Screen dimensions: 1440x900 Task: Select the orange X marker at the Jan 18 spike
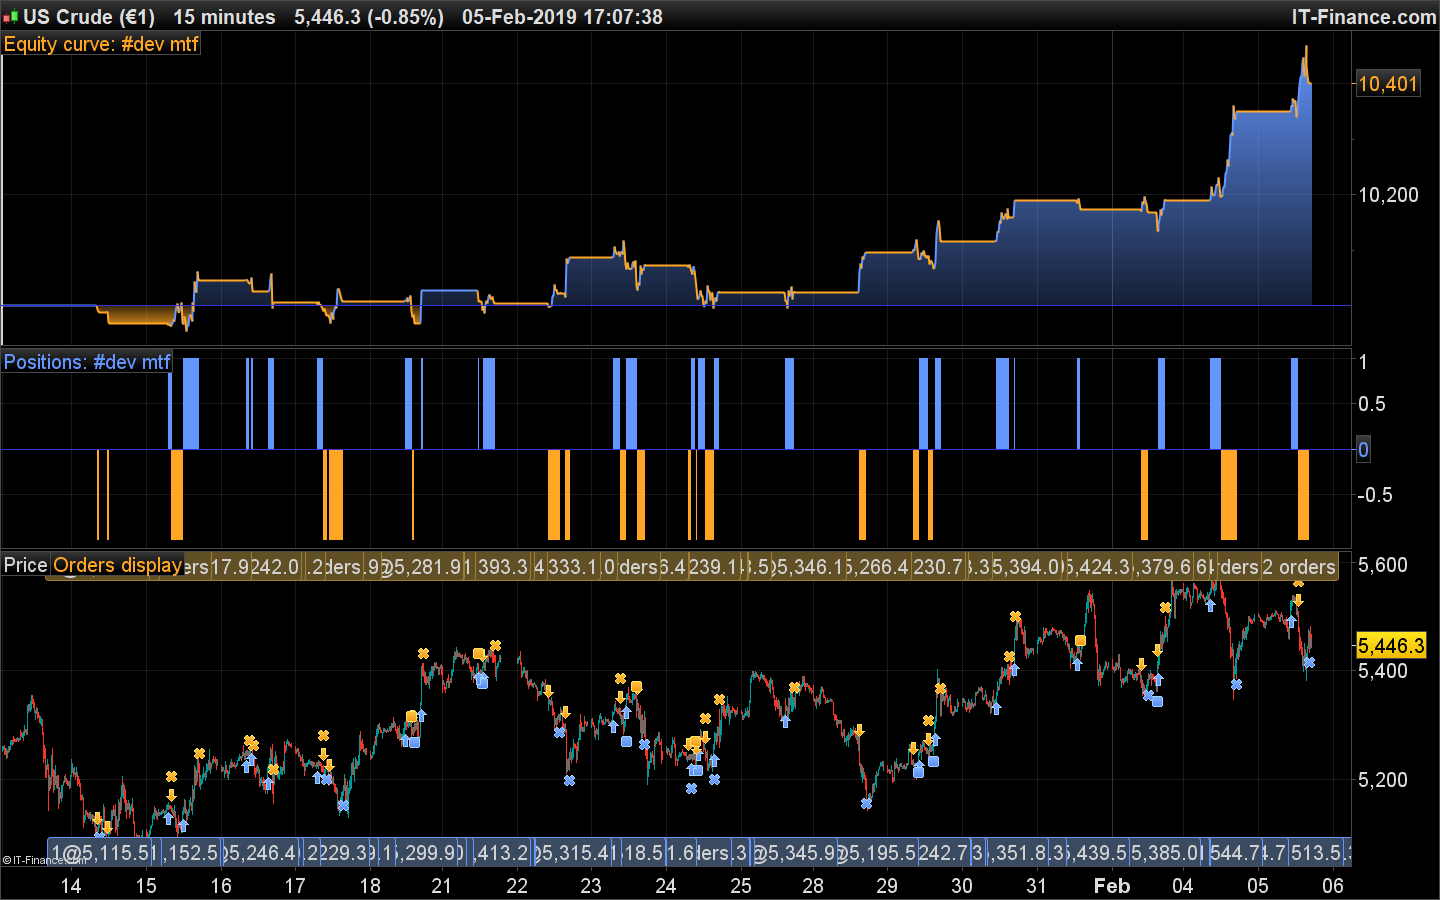[x=423, y=653]
